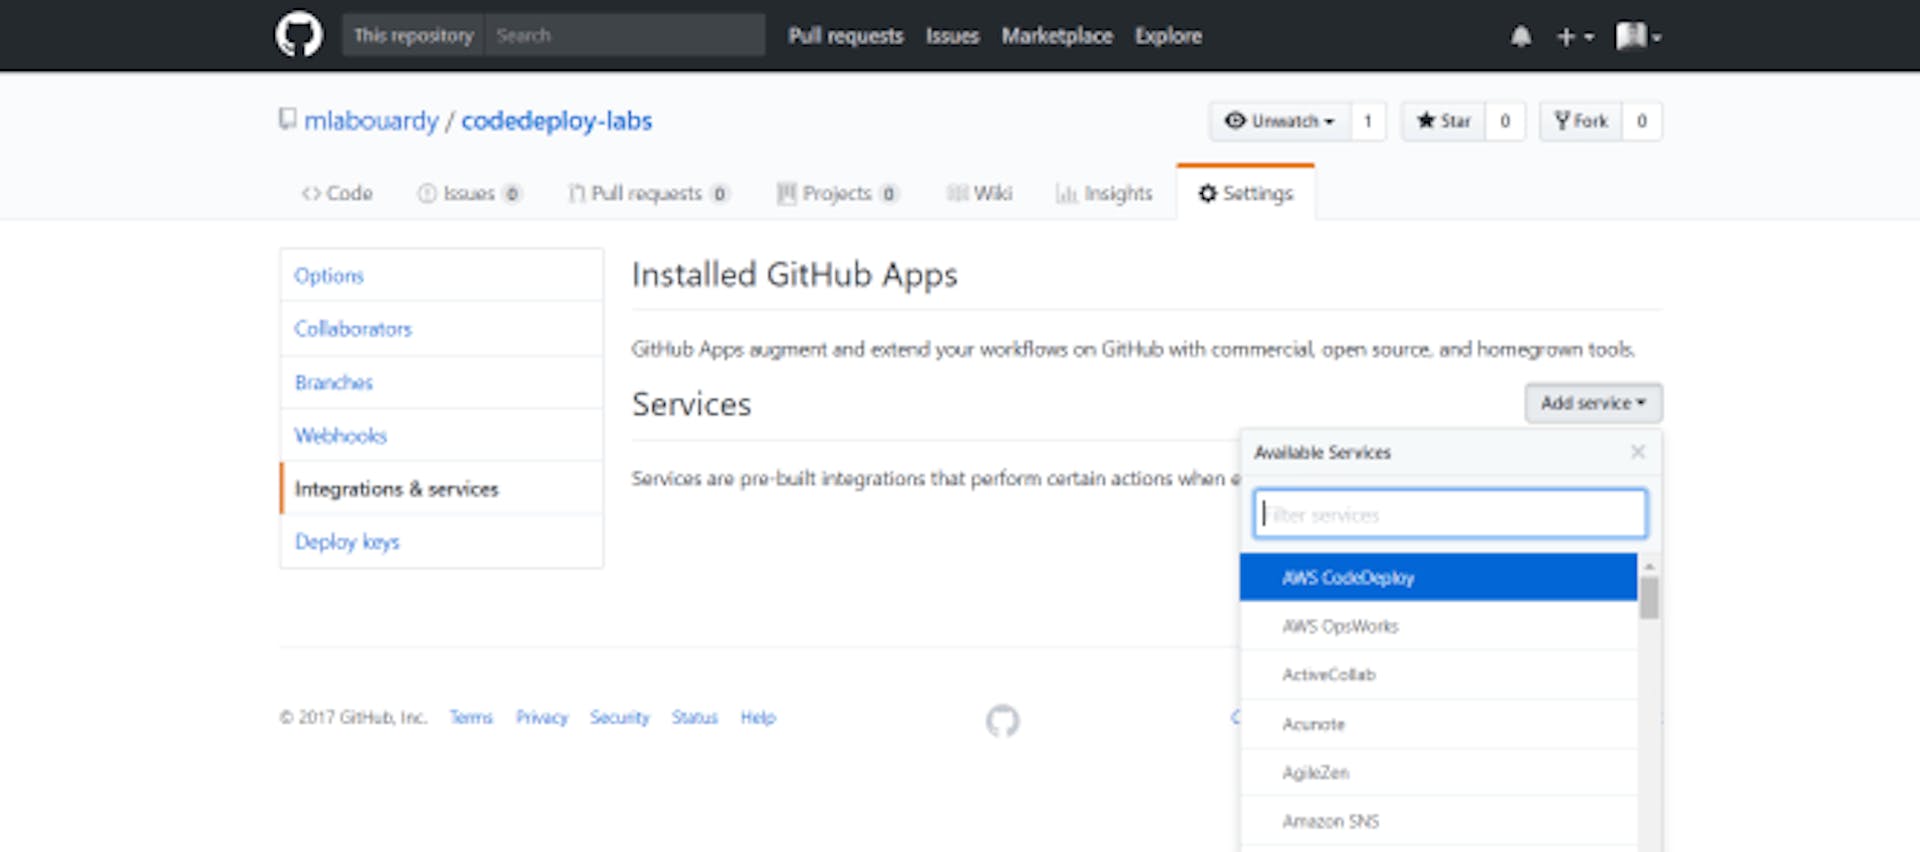Click the repository book icon beside mlabouardy
The height and width of the screenshot is (852, 1920).
[x=288, y=120]
